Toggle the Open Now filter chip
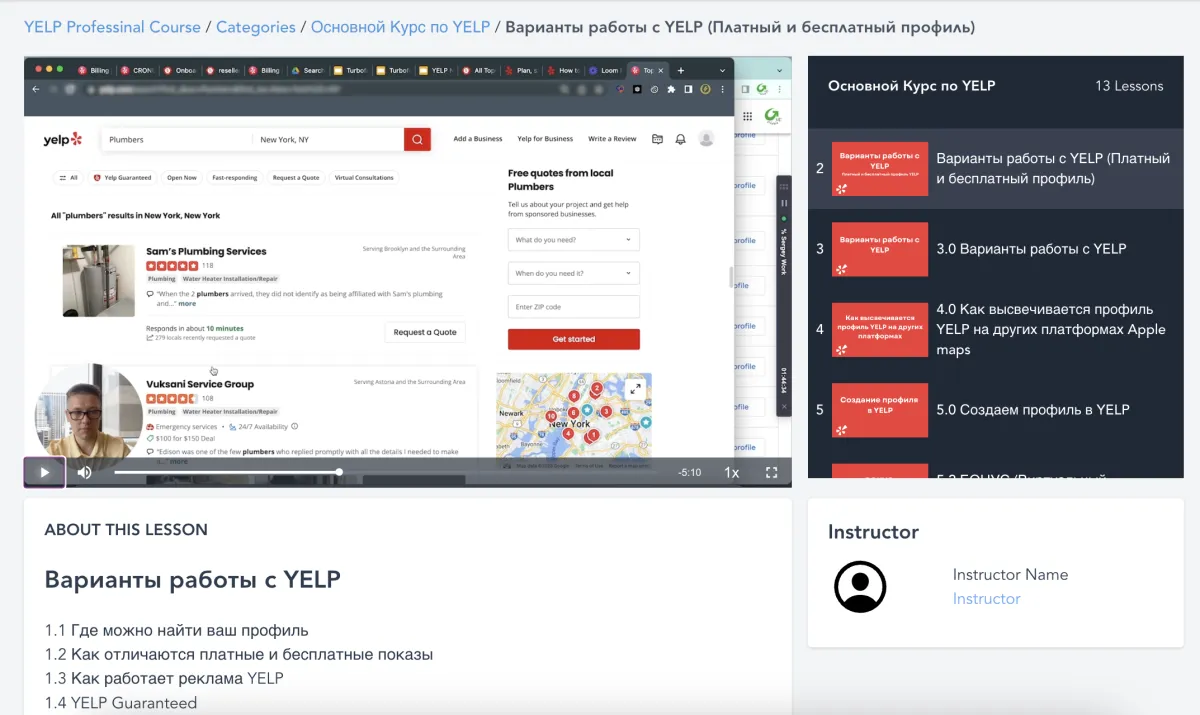Image resolution: width=1200 pixels, height=715 pixels. 182,177
